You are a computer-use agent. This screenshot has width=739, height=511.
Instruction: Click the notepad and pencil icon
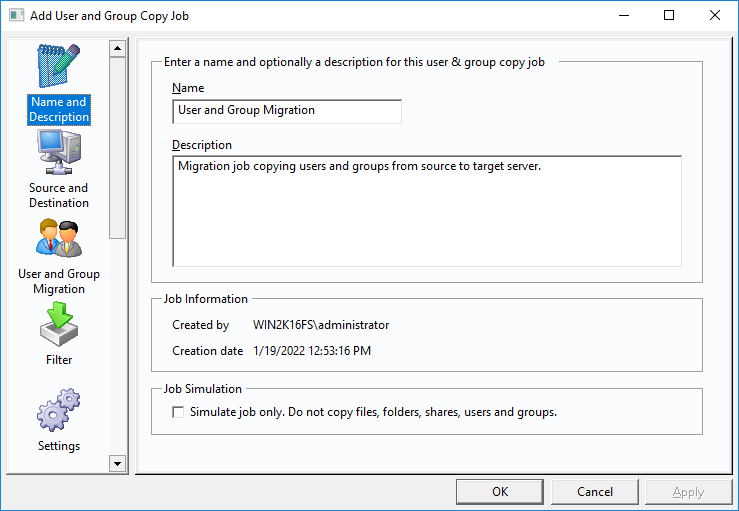click(58, 66)
